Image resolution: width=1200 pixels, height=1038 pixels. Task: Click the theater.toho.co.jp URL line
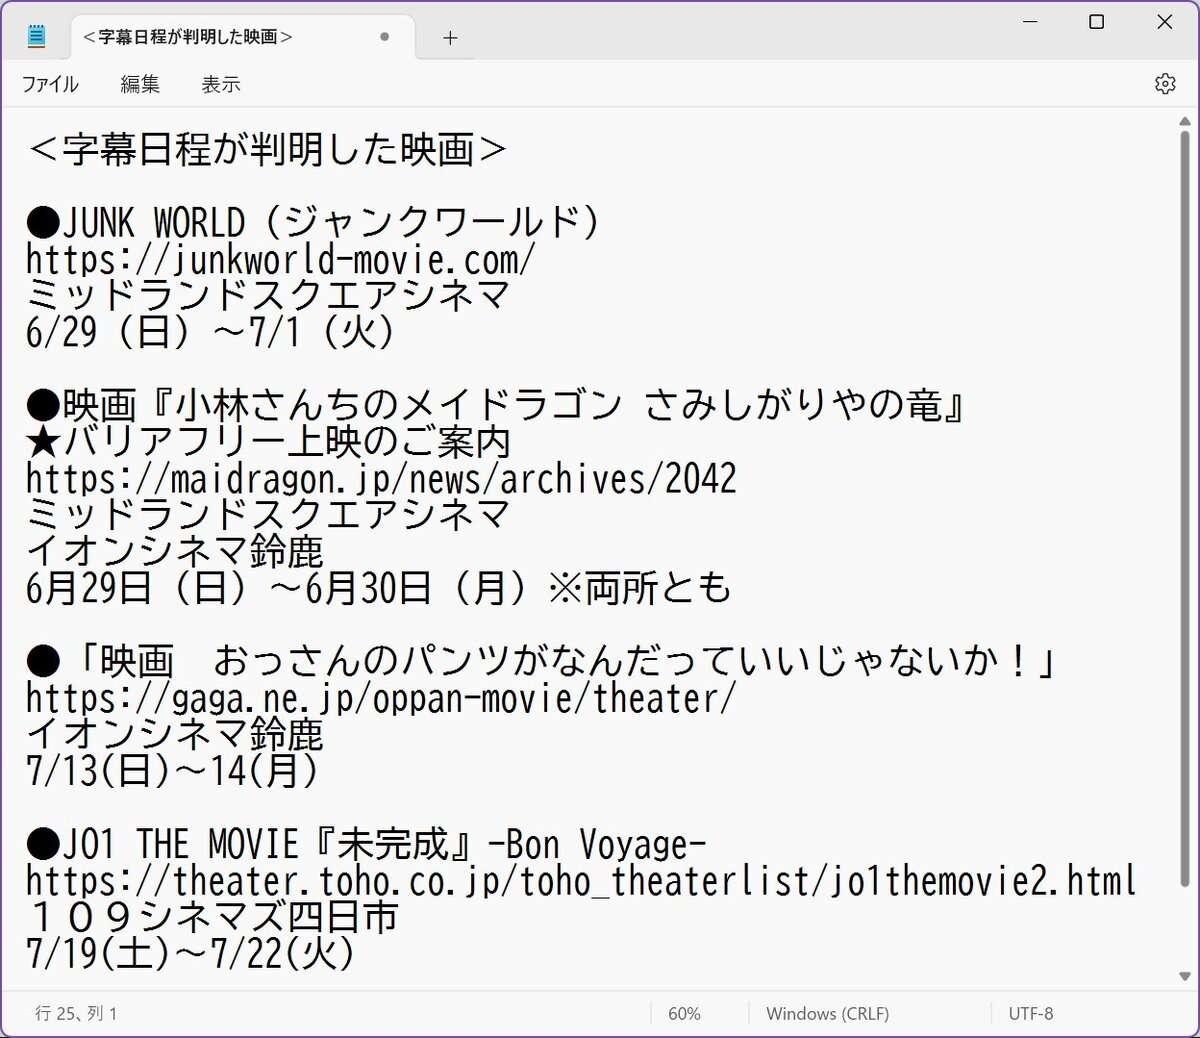coord(581,881)
